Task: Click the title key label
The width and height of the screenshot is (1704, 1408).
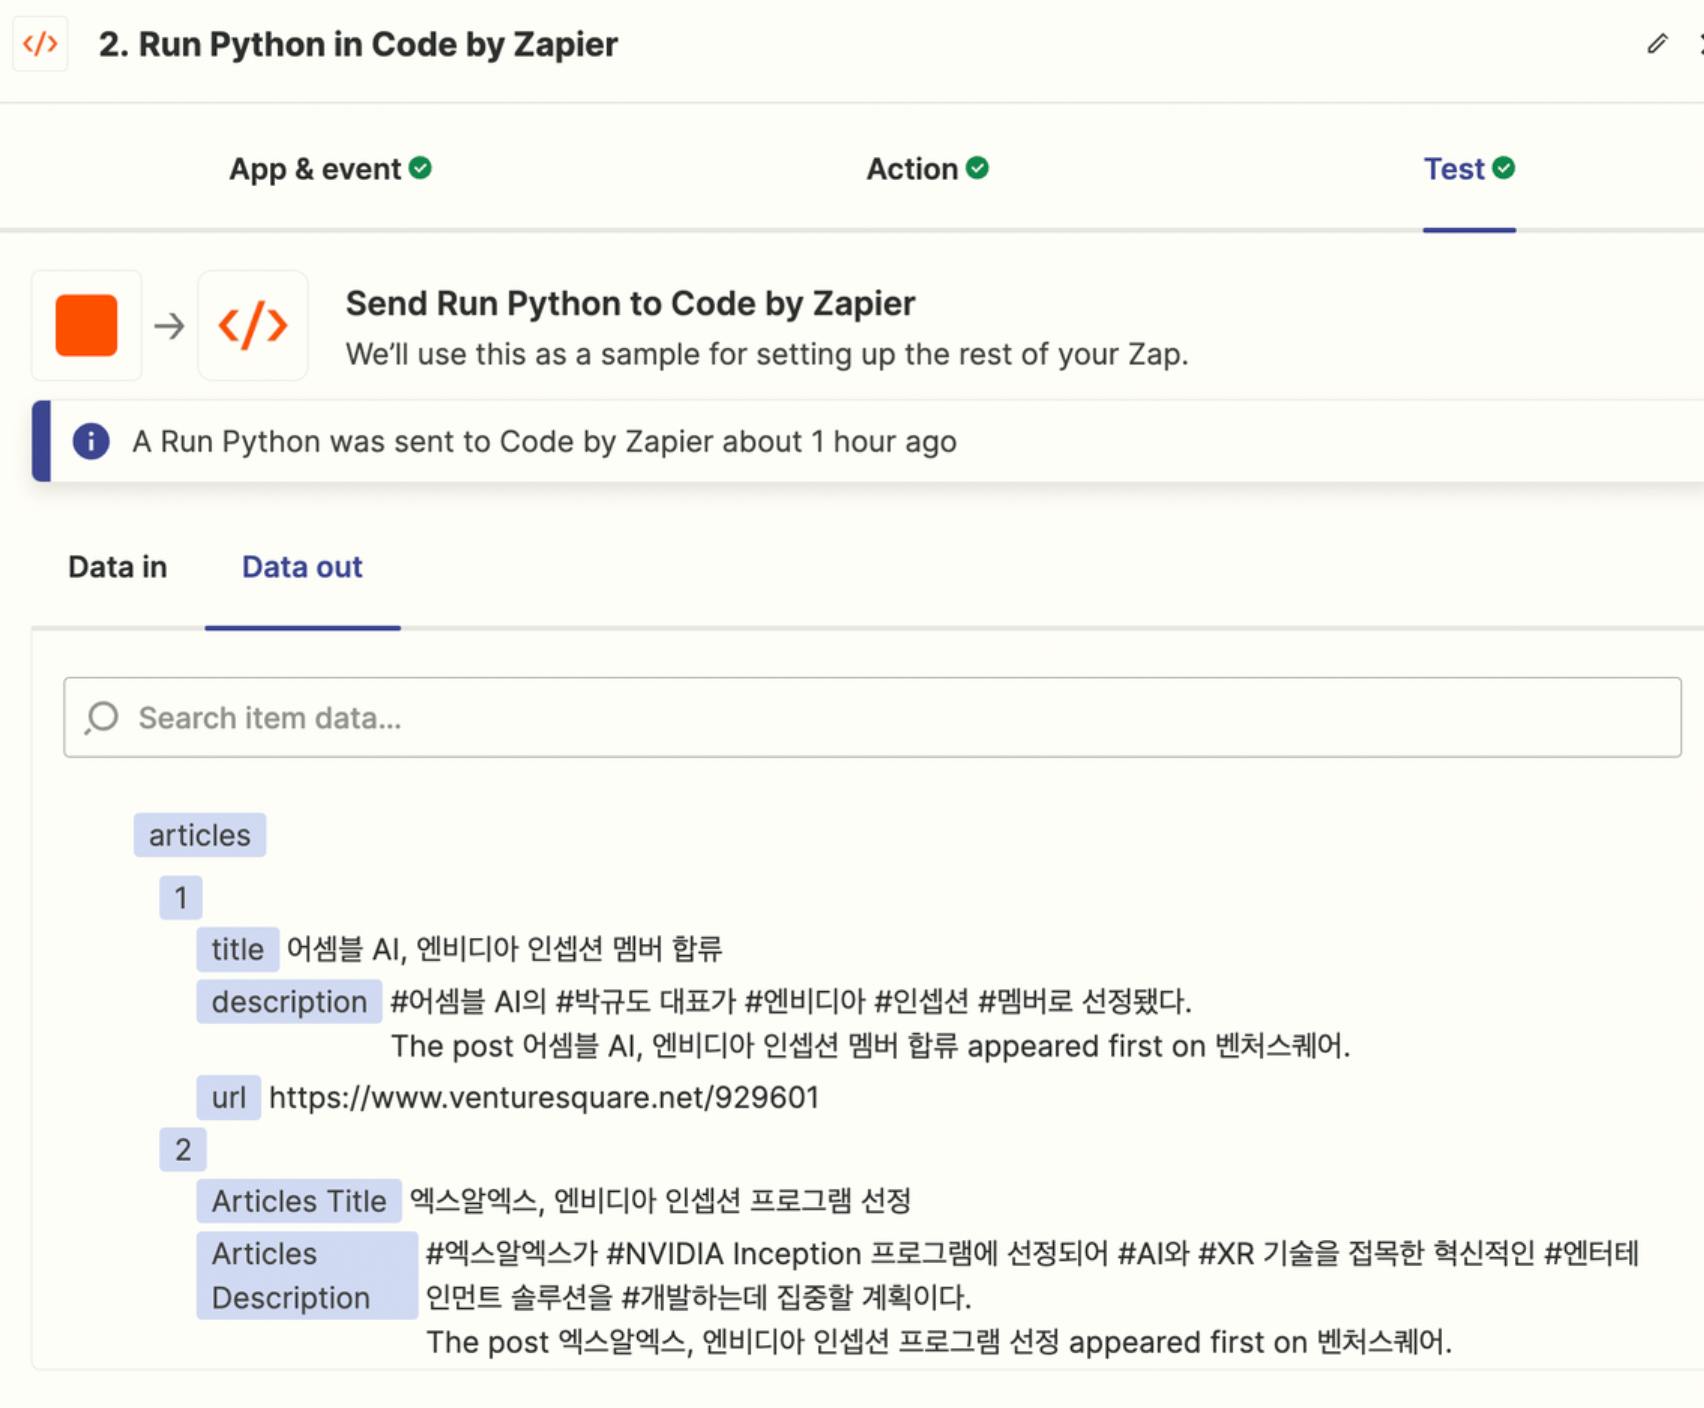Action: (237, 949)
